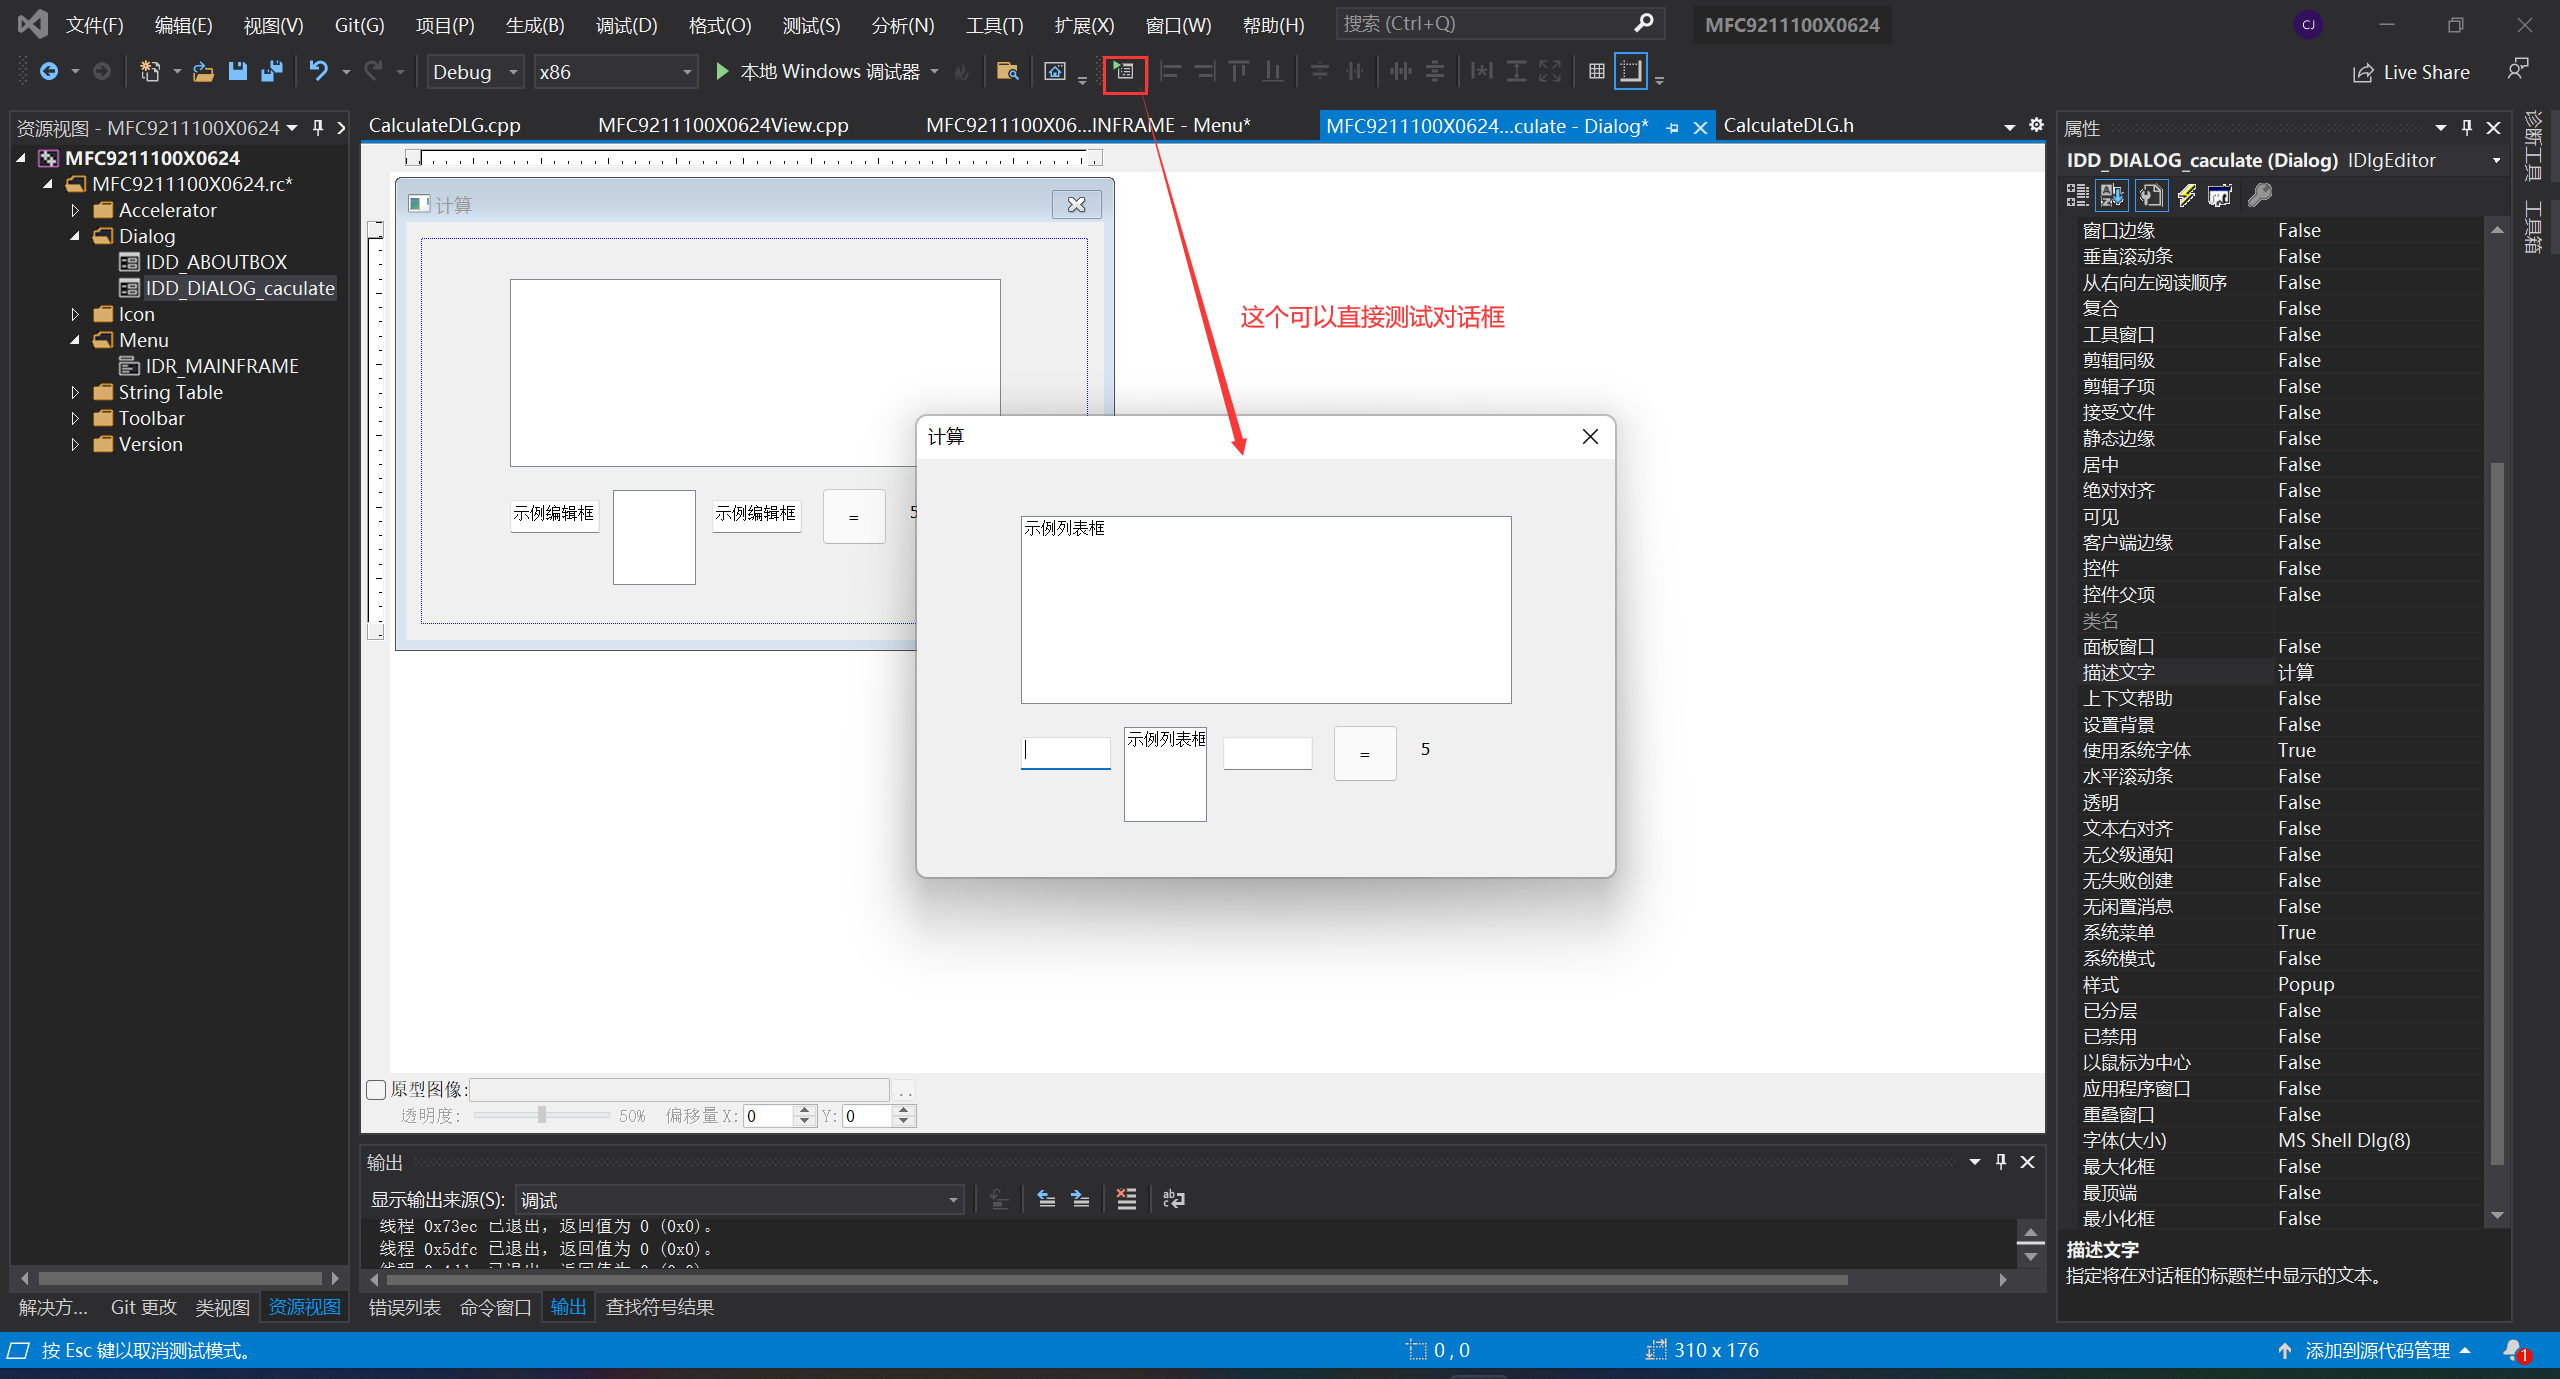Clear all output text icon
Viewport: 2560px width, 1379px height.
pos(1126,1199)
